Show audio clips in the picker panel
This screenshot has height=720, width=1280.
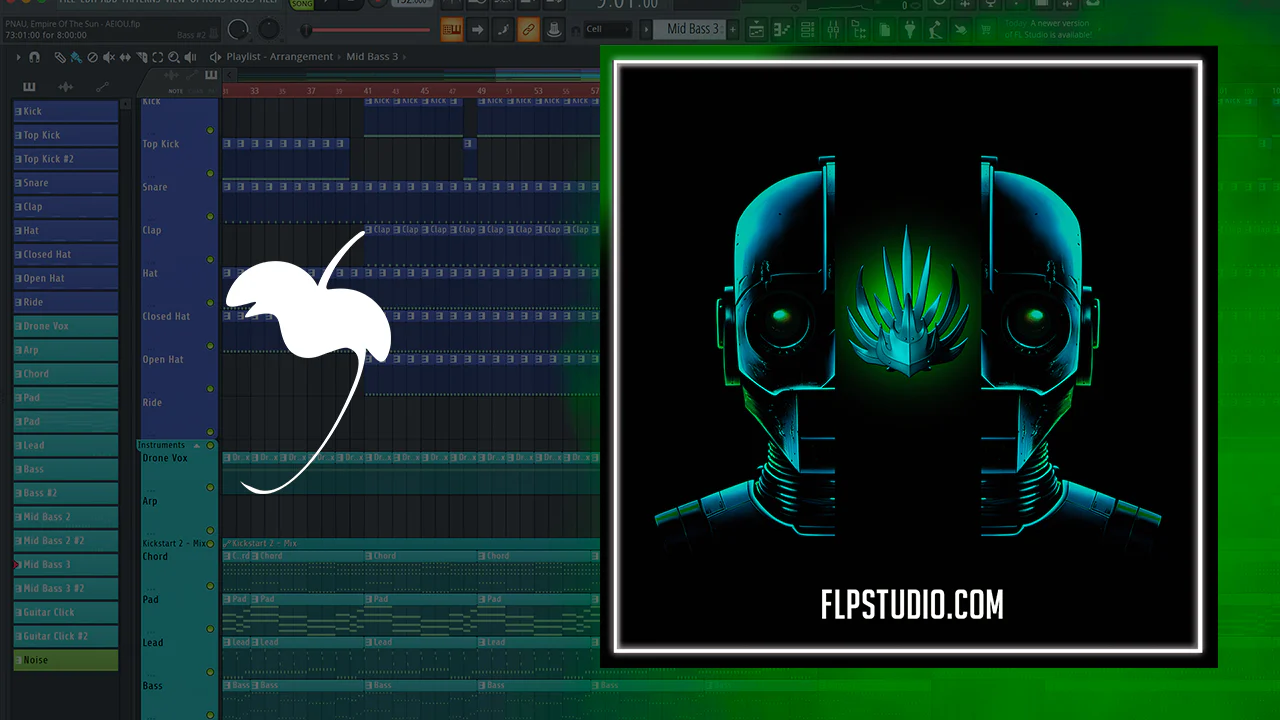tap(66, 87)
